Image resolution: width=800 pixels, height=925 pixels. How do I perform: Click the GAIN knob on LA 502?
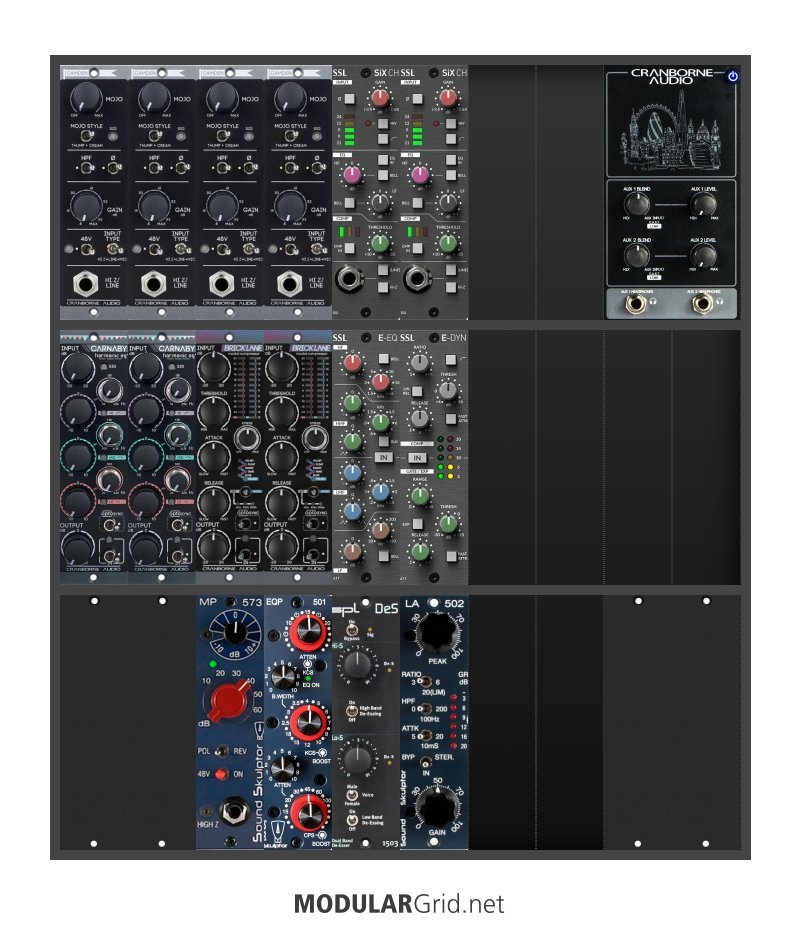pos(437,807)
